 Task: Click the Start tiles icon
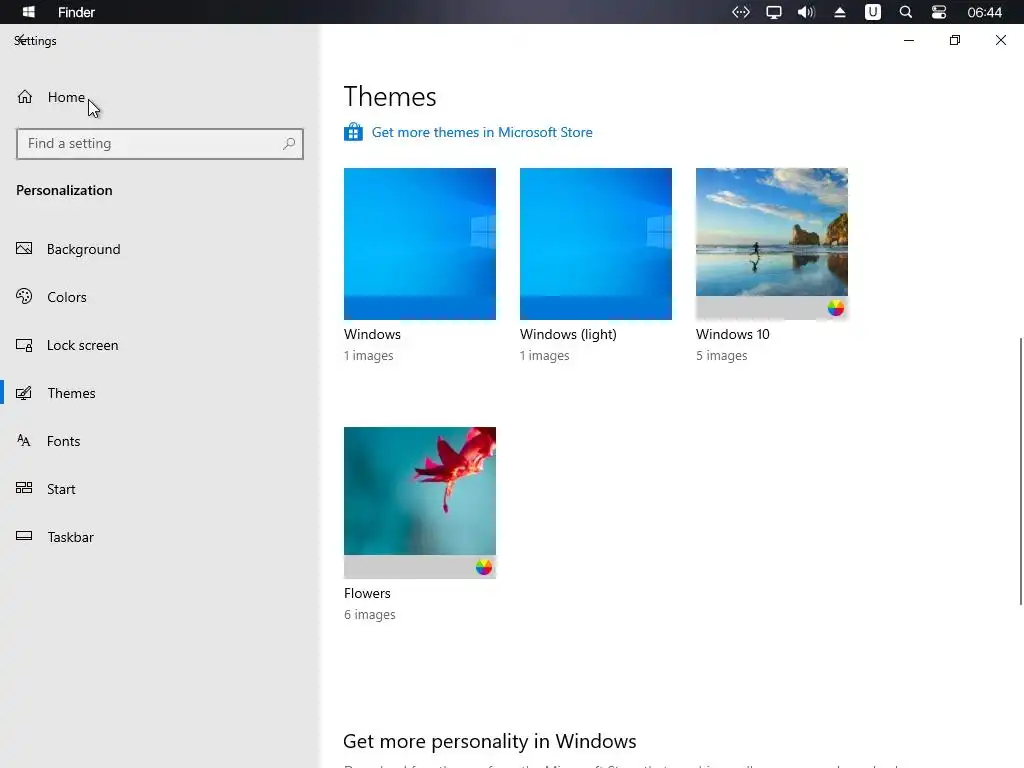tap(24, 488)
